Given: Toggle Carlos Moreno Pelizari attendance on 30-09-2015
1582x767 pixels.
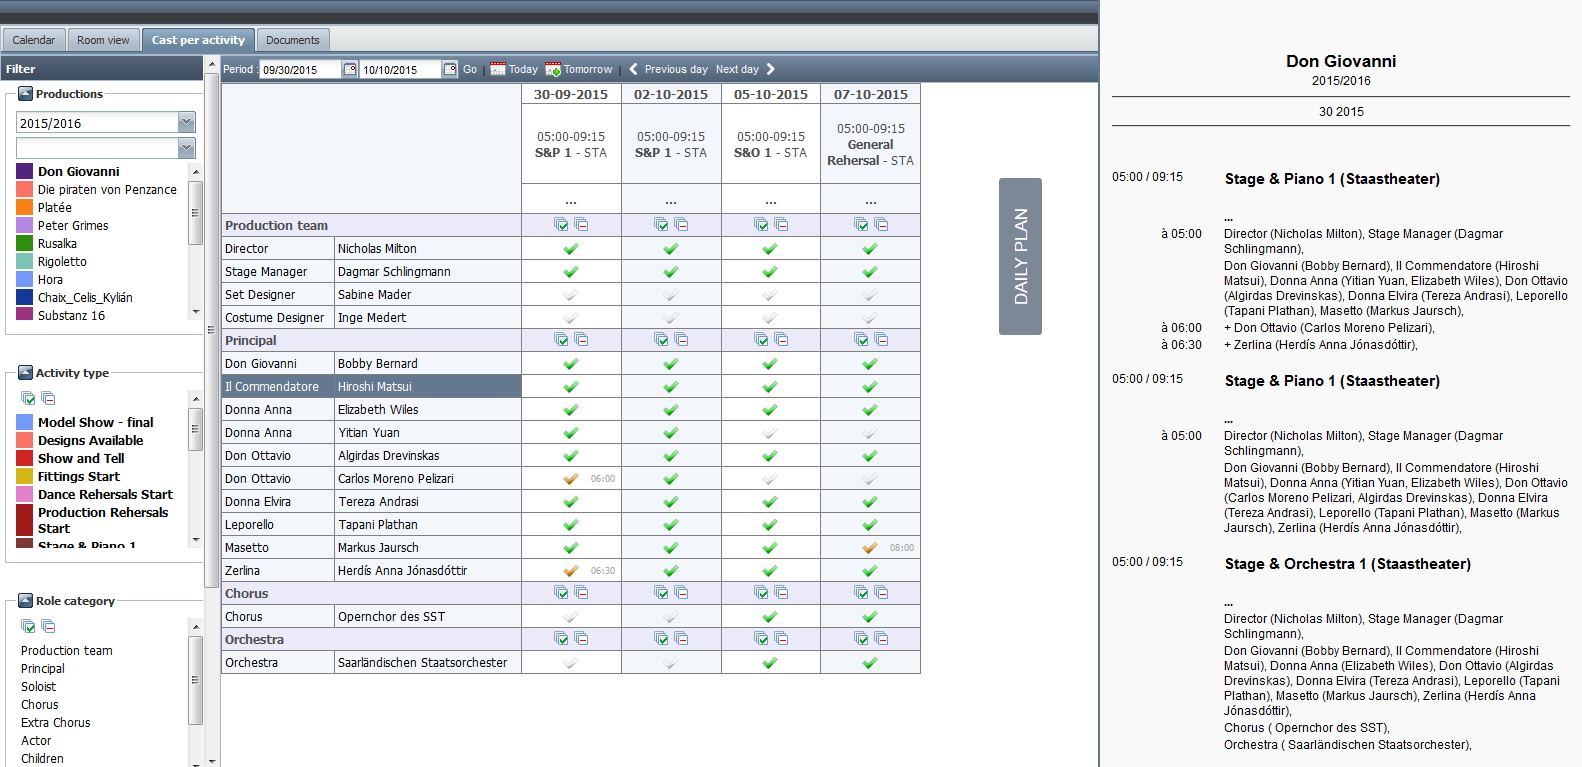Looking at the screenshot, I should (570, 479).
